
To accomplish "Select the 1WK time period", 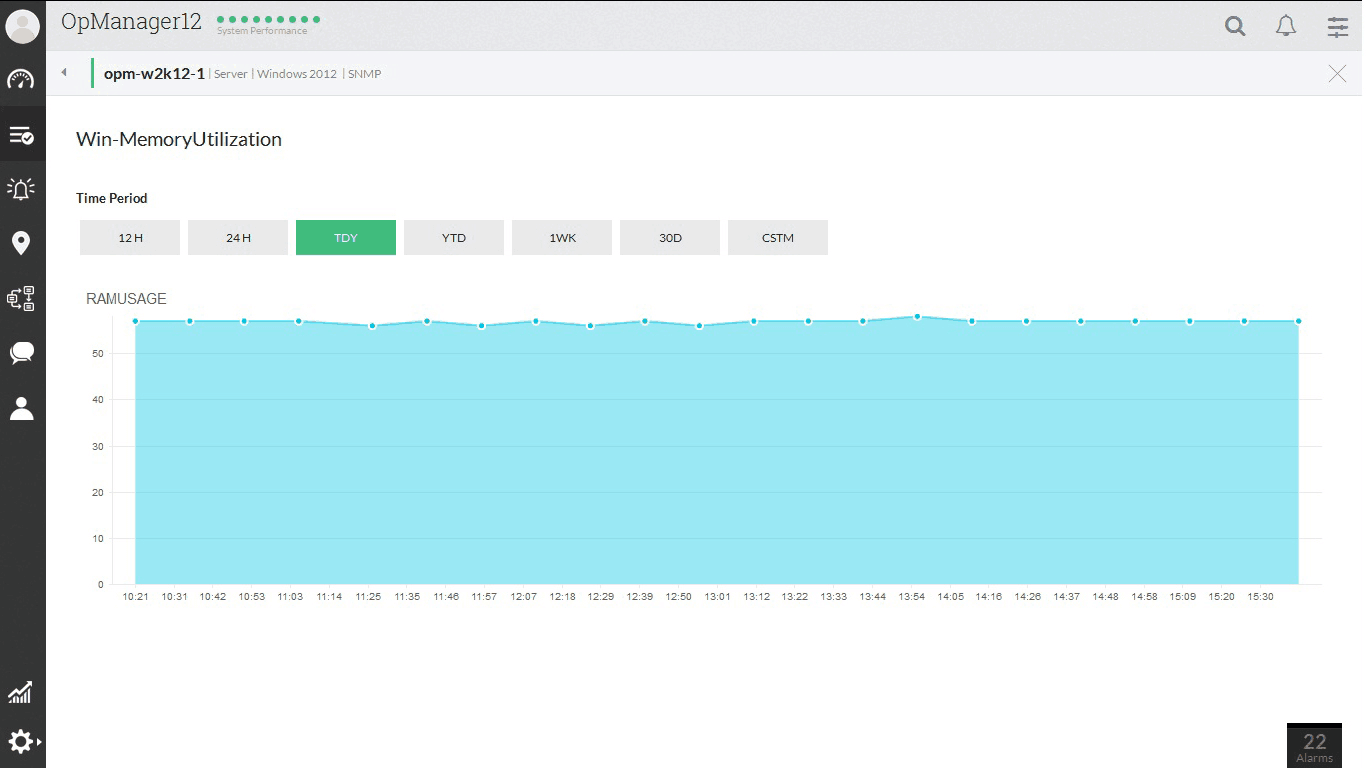I will [562, 238].
